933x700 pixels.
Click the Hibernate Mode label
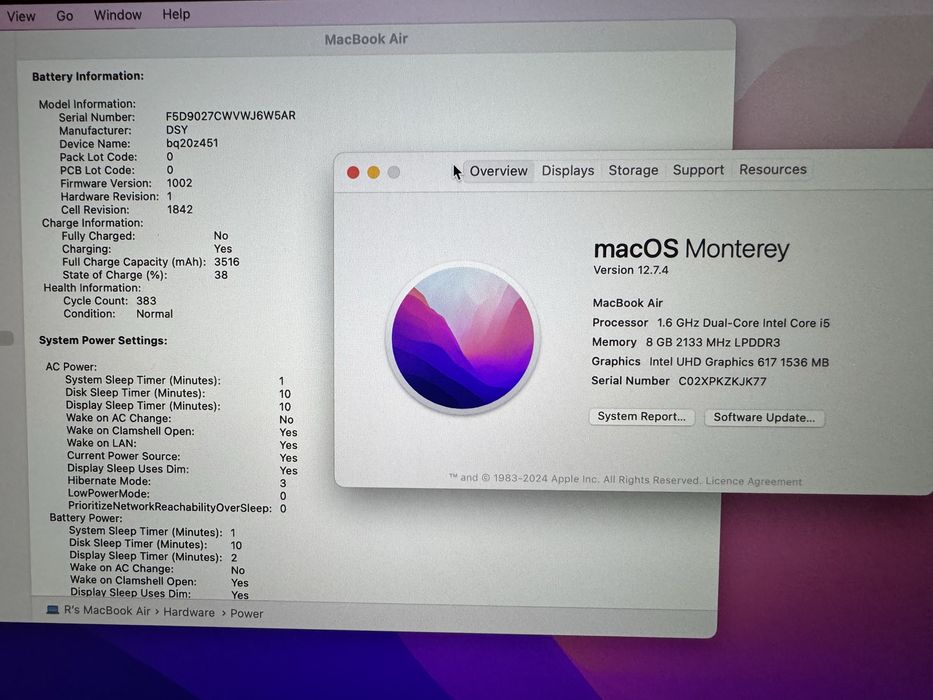point(109,481)
